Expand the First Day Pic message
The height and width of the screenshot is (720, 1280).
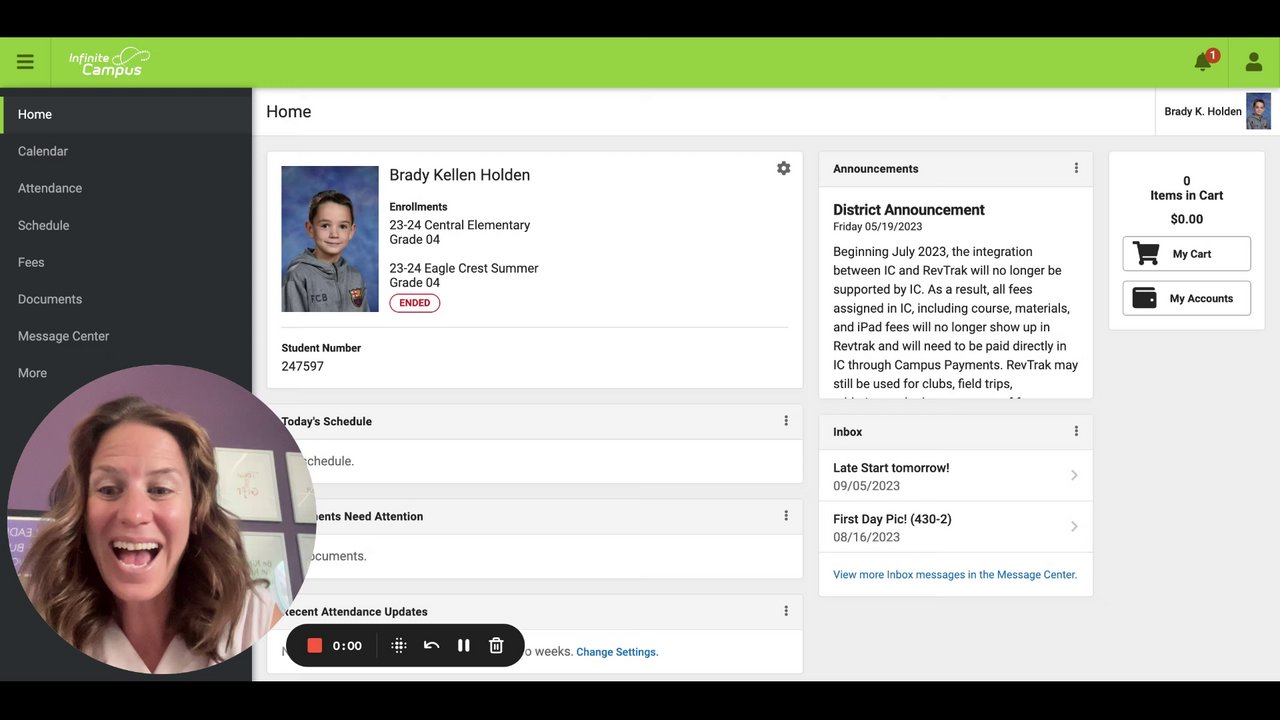click(x=955, y=527)
